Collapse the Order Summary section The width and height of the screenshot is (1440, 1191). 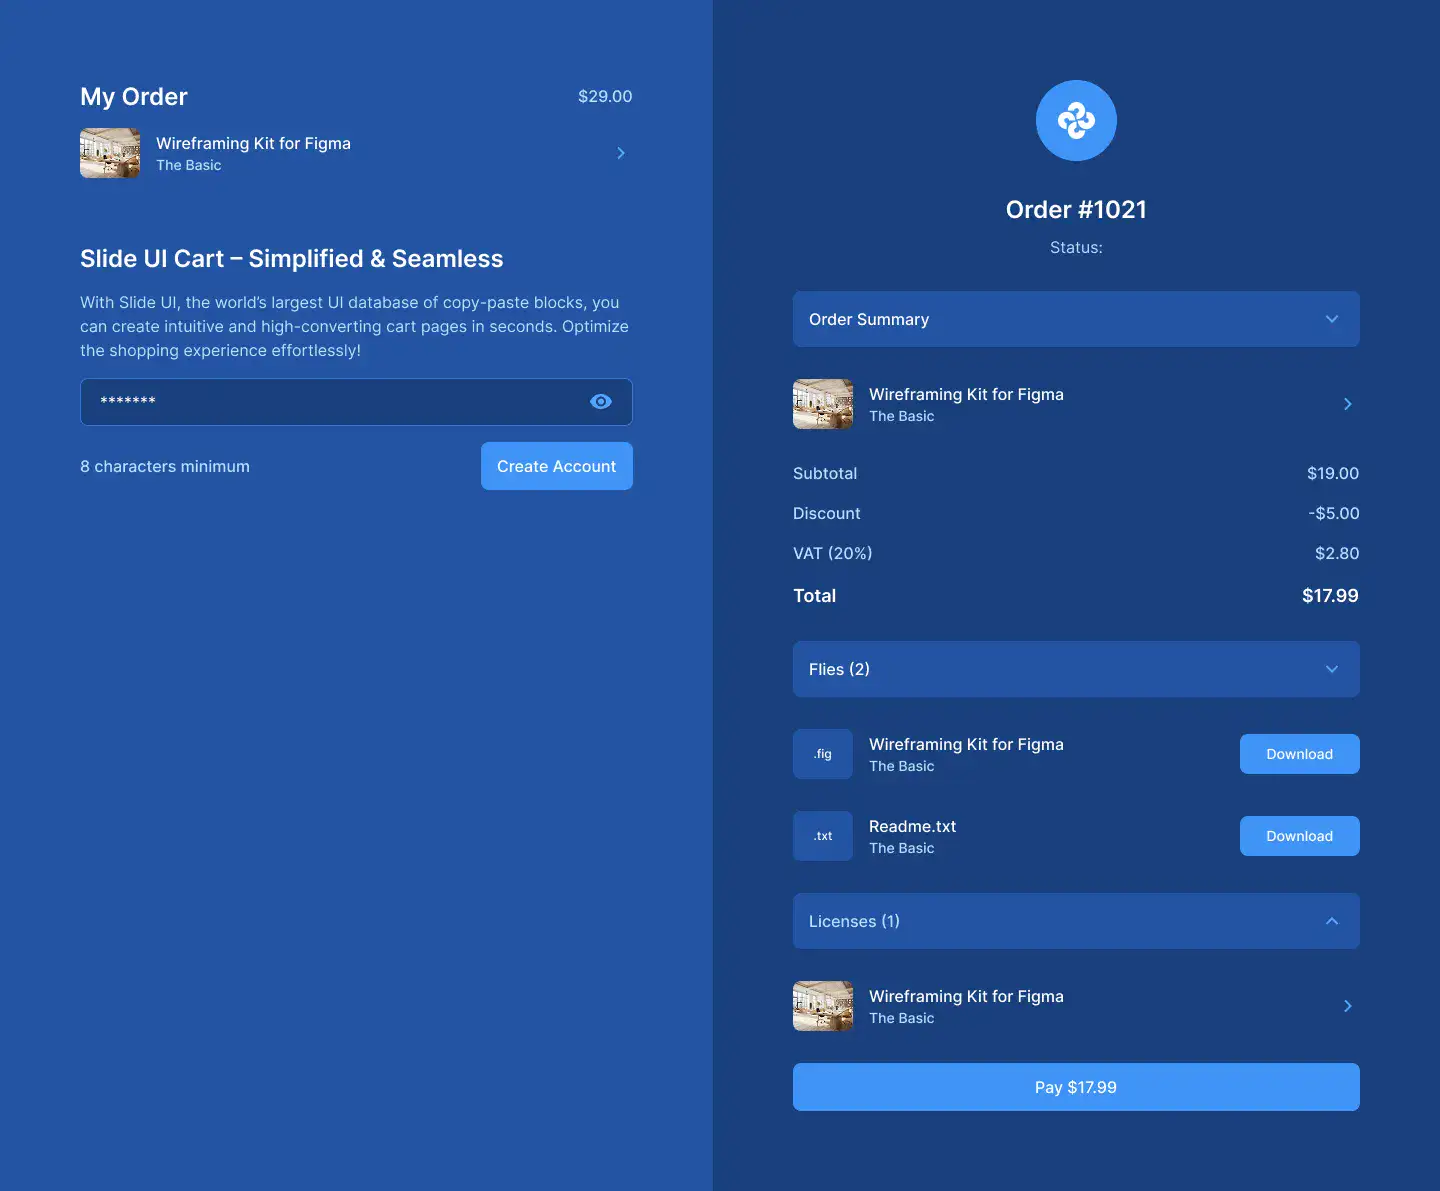tap(1076, 319)
